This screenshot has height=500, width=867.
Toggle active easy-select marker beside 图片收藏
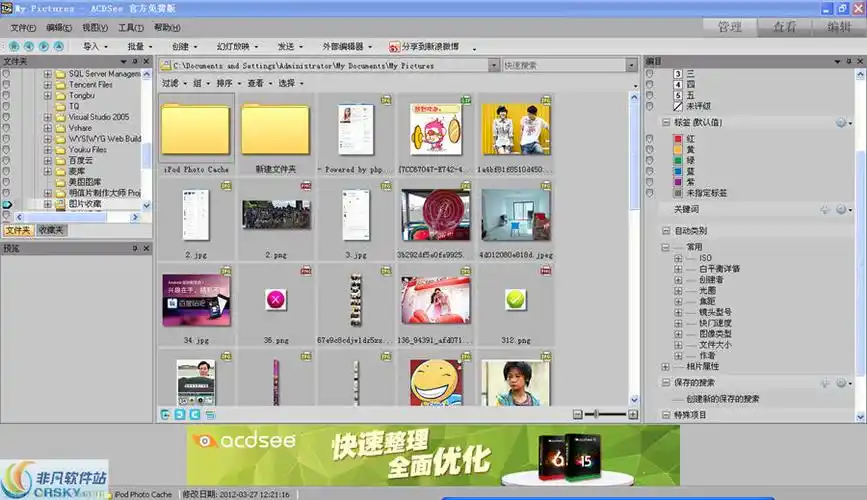pos(7,204)
